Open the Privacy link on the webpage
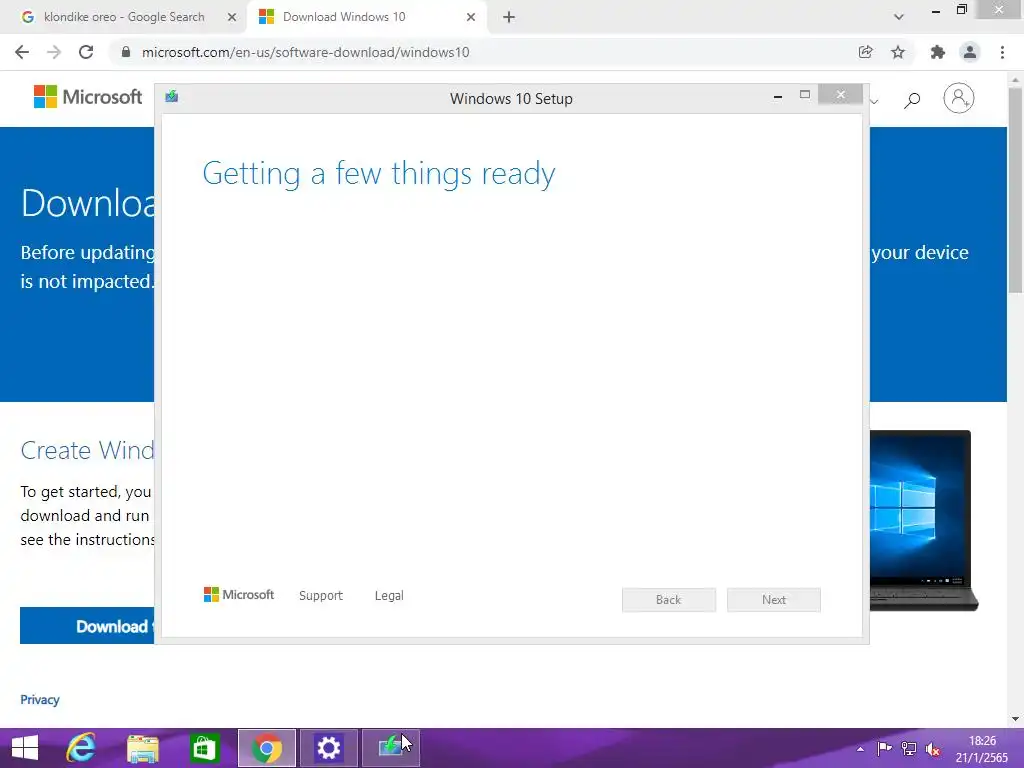 [x=40, y=699]
